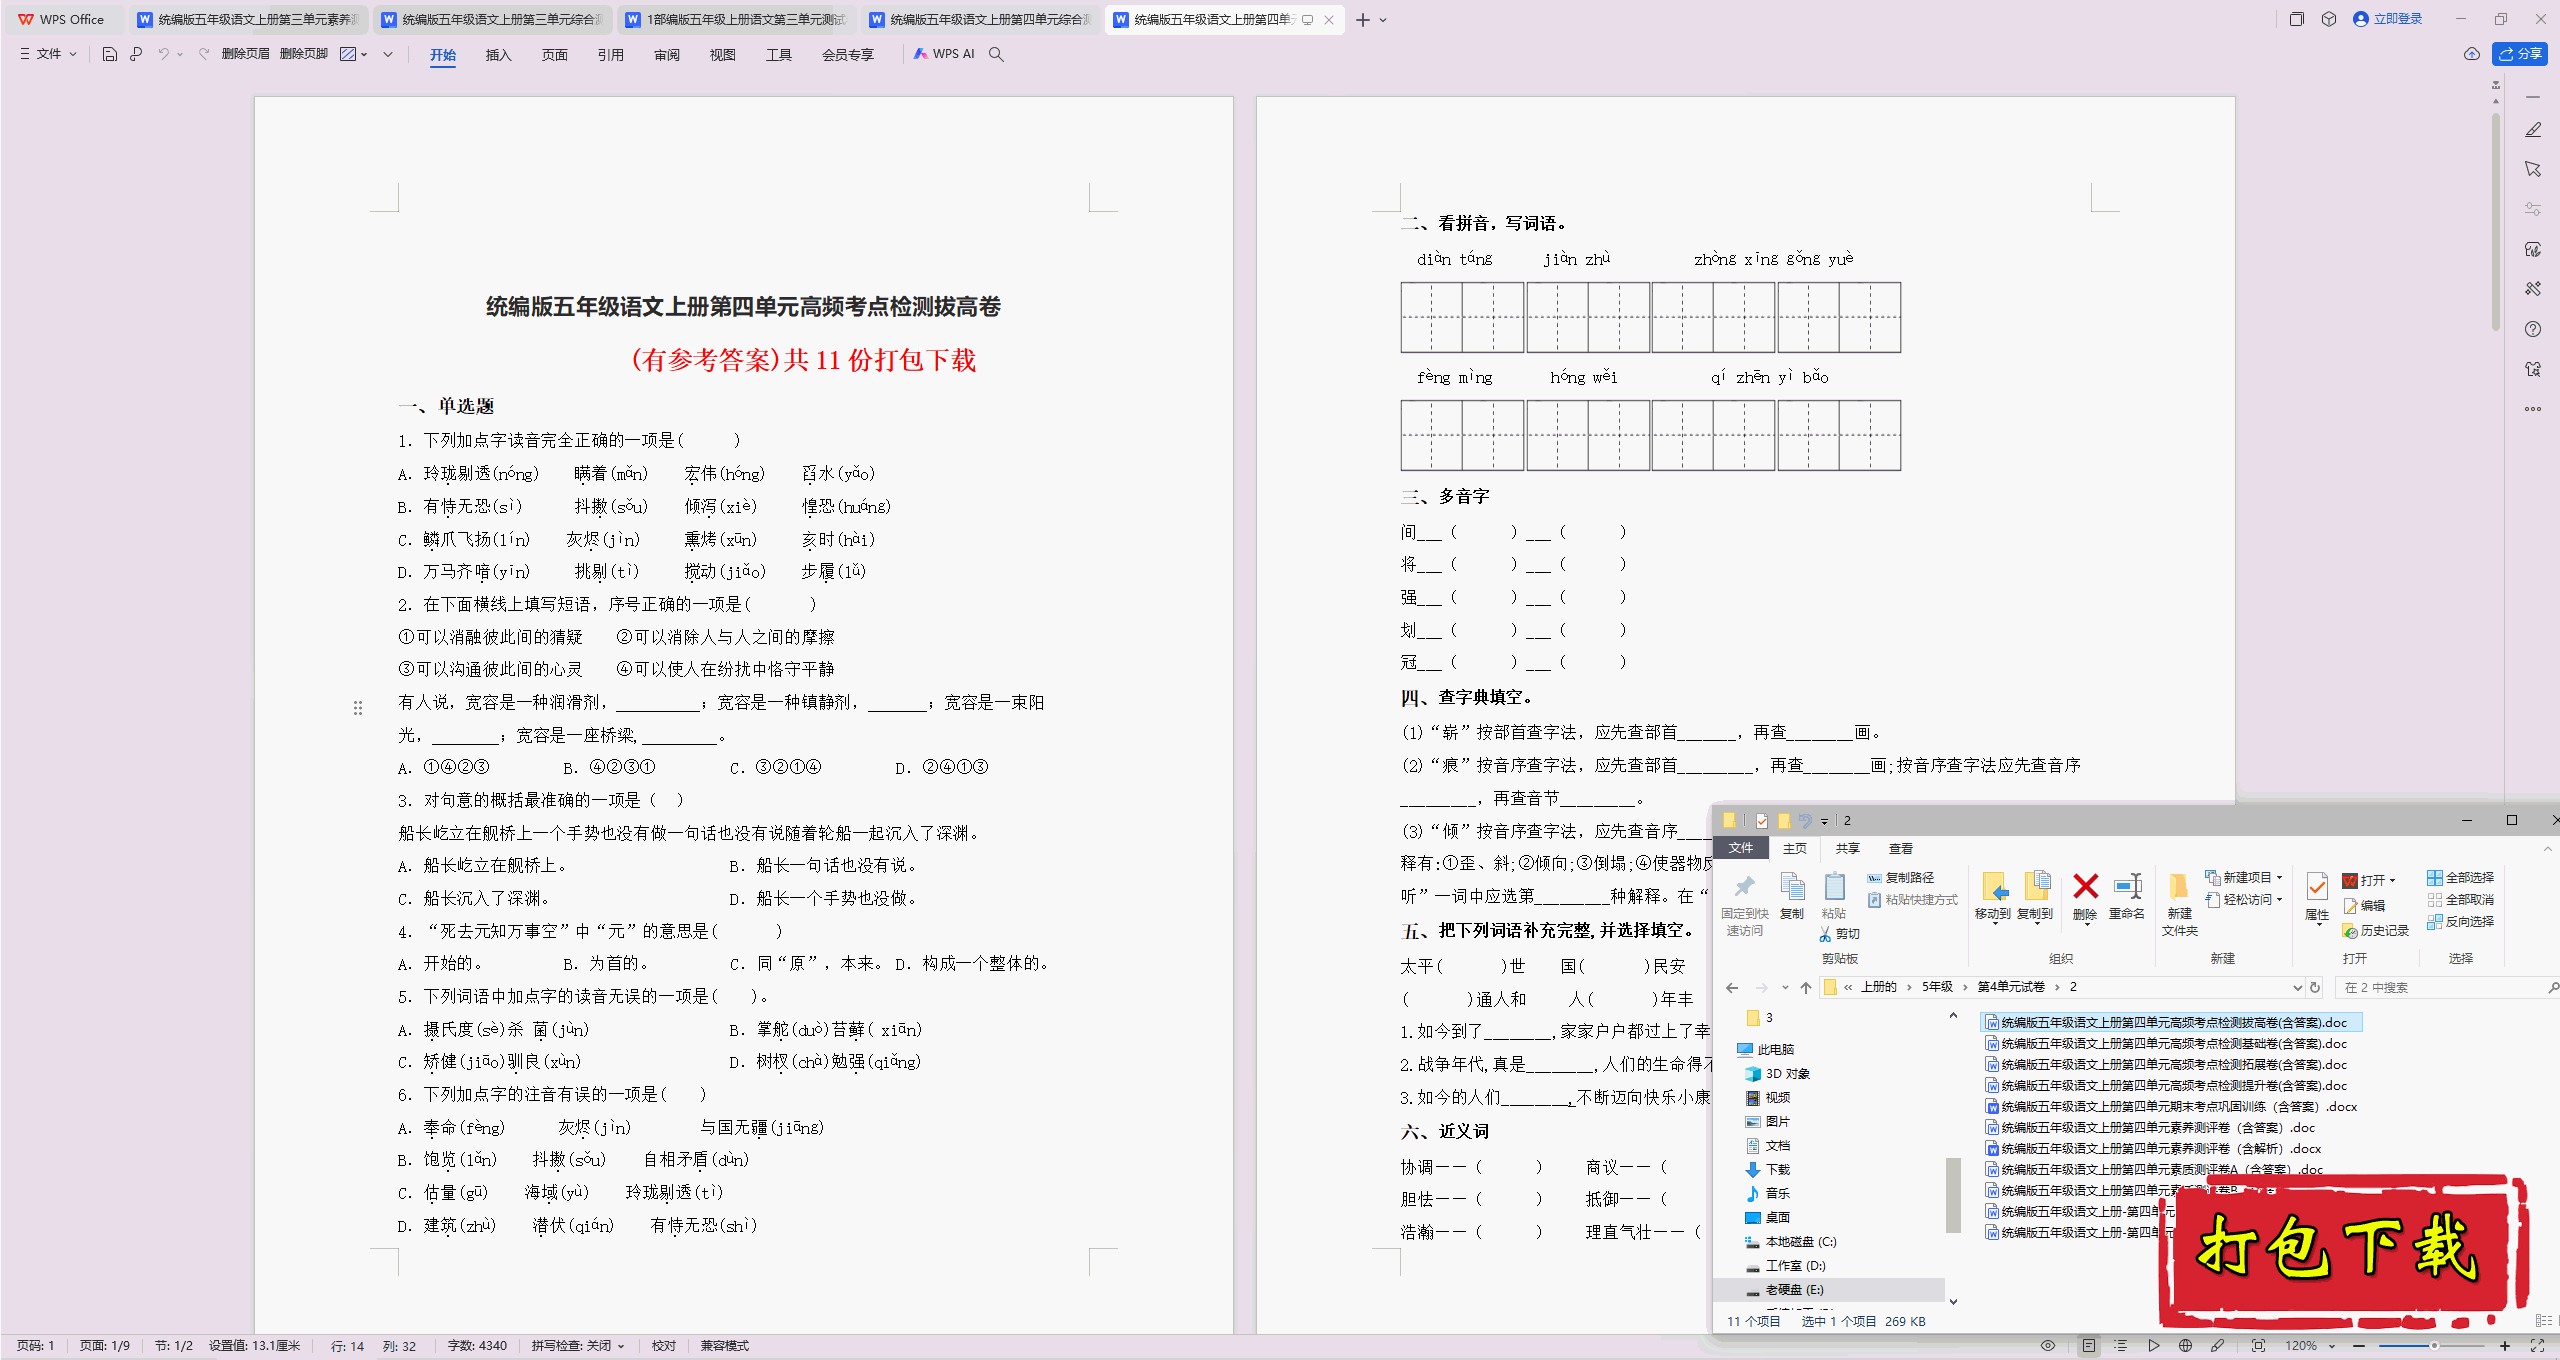Toggle eye protection mode icon
This screenshot has width=2560, height=1360.
tap(2048, 1346)
